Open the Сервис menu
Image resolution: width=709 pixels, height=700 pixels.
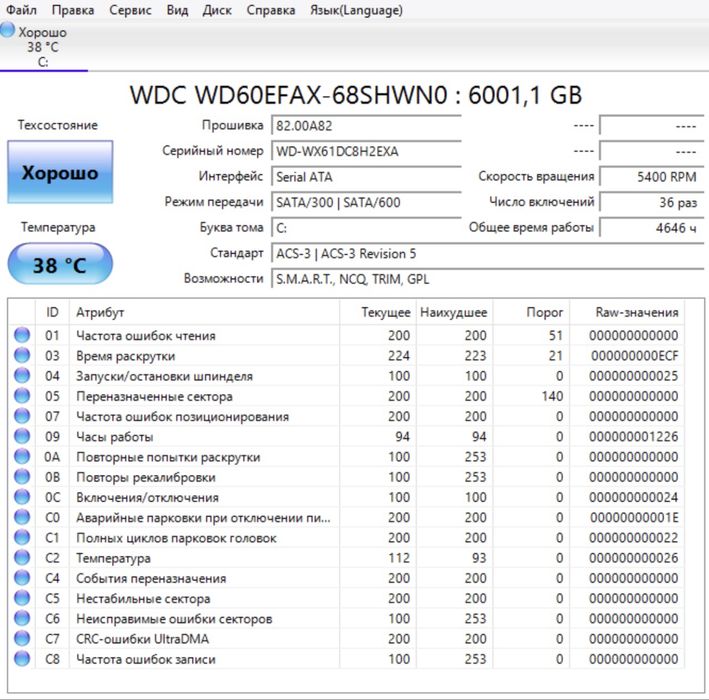coord(130,10)
